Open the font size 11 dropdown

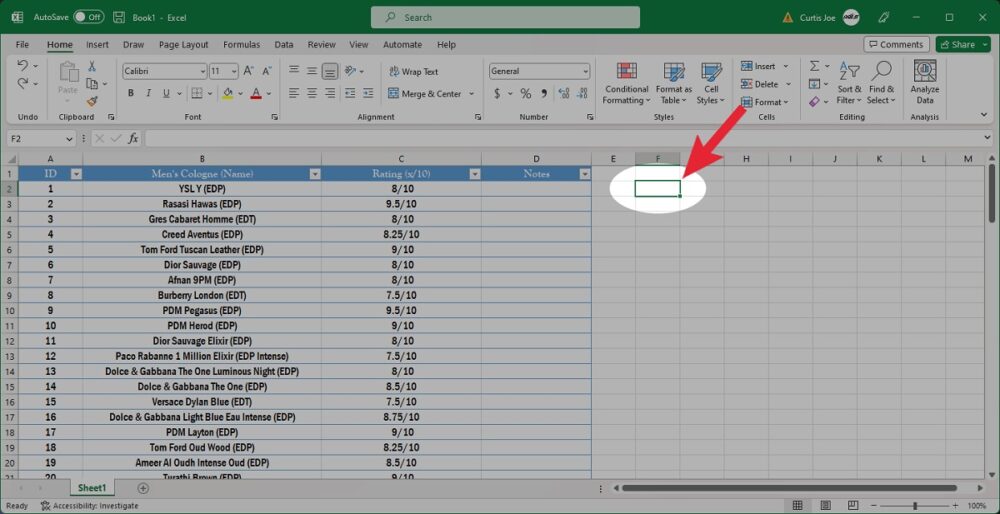(234, 71)
